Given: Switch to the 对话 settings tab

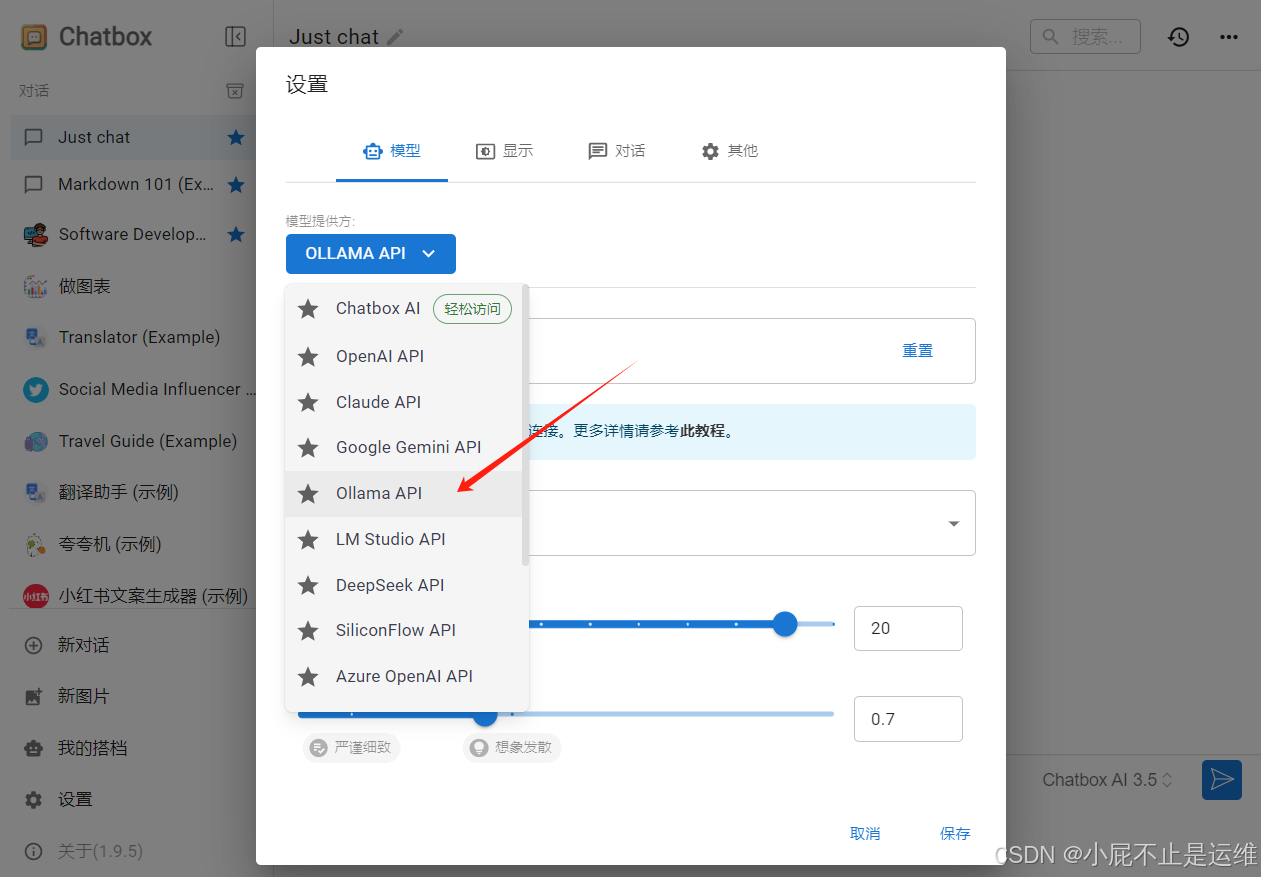Looking at the screenshot, I should point(616,151).
